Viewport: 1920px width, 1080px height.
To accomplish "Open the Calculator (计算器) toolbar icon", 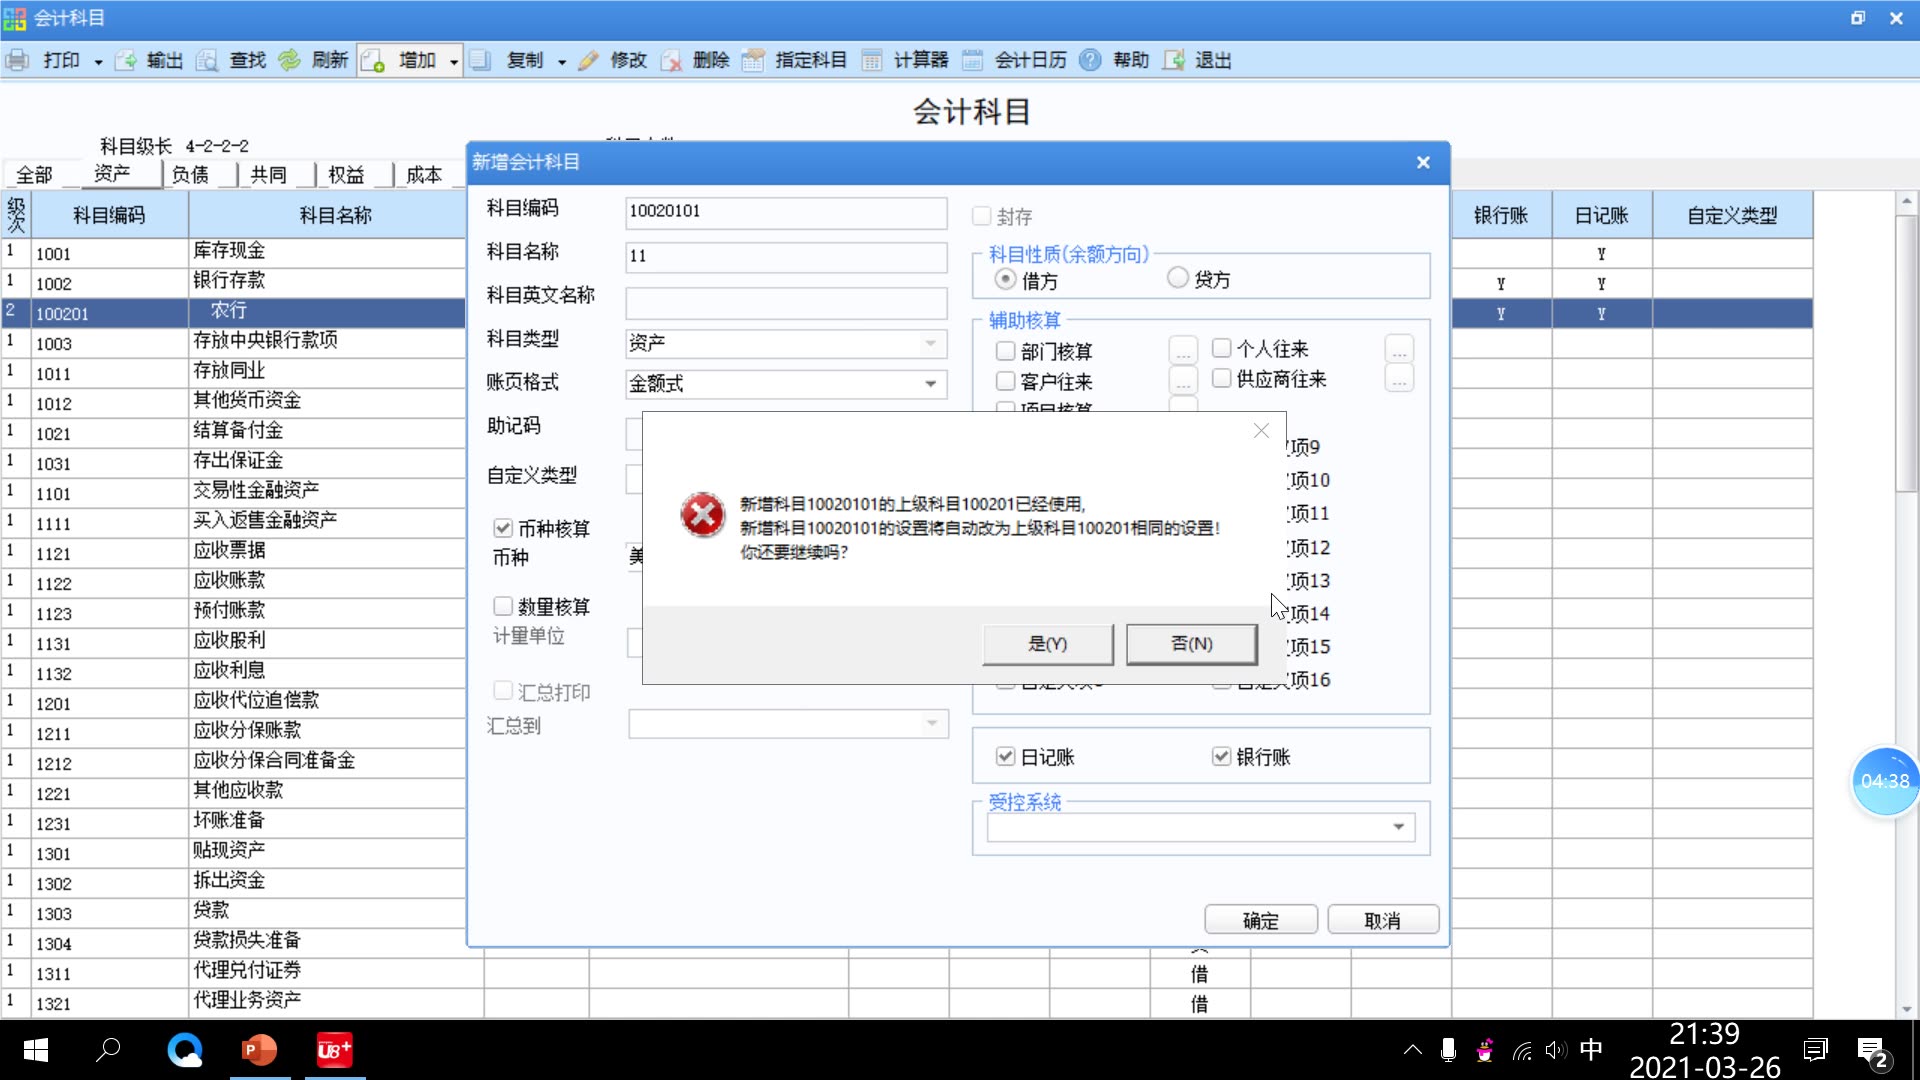I will [872, 60].
